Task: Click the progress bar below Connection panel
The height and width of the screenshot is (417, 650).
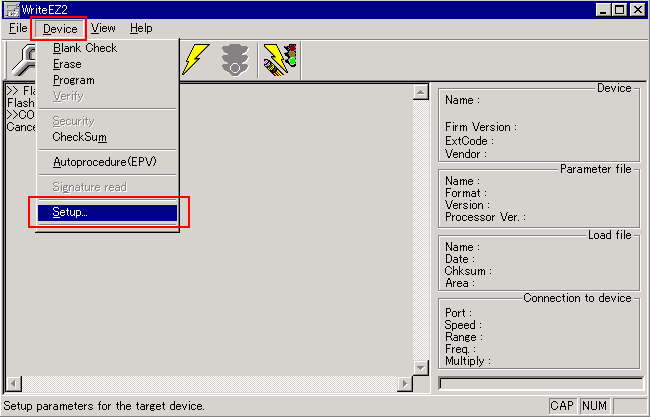Action: coord(541,383)
